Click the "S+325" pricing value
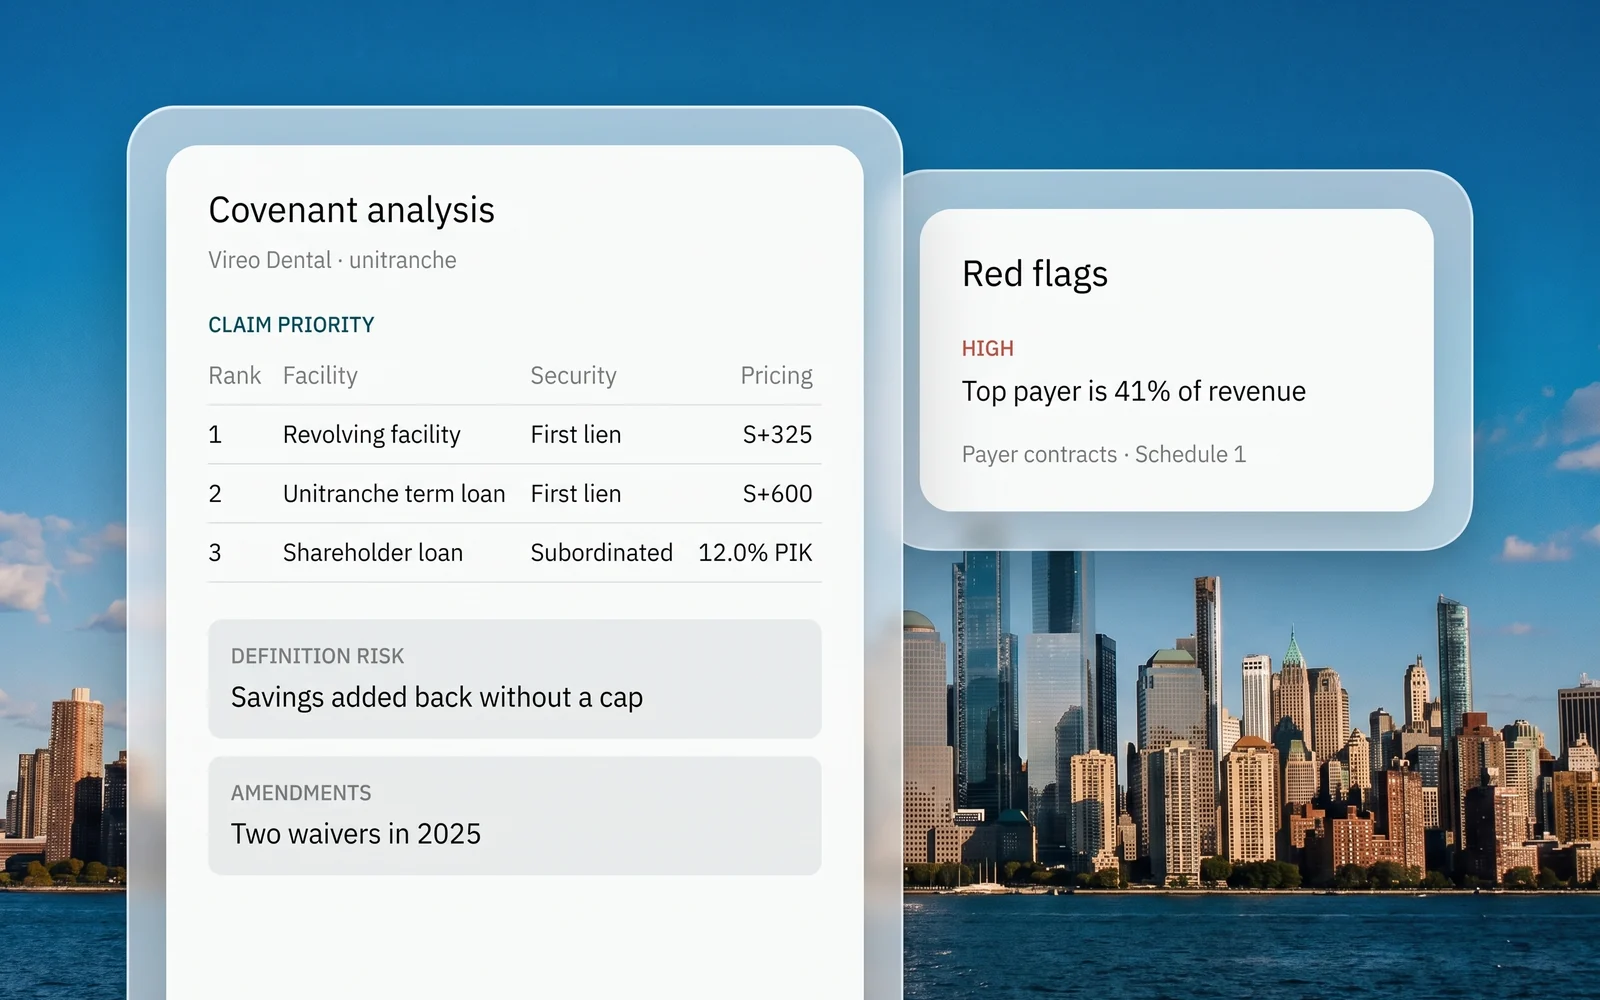 tap(777, 435)
